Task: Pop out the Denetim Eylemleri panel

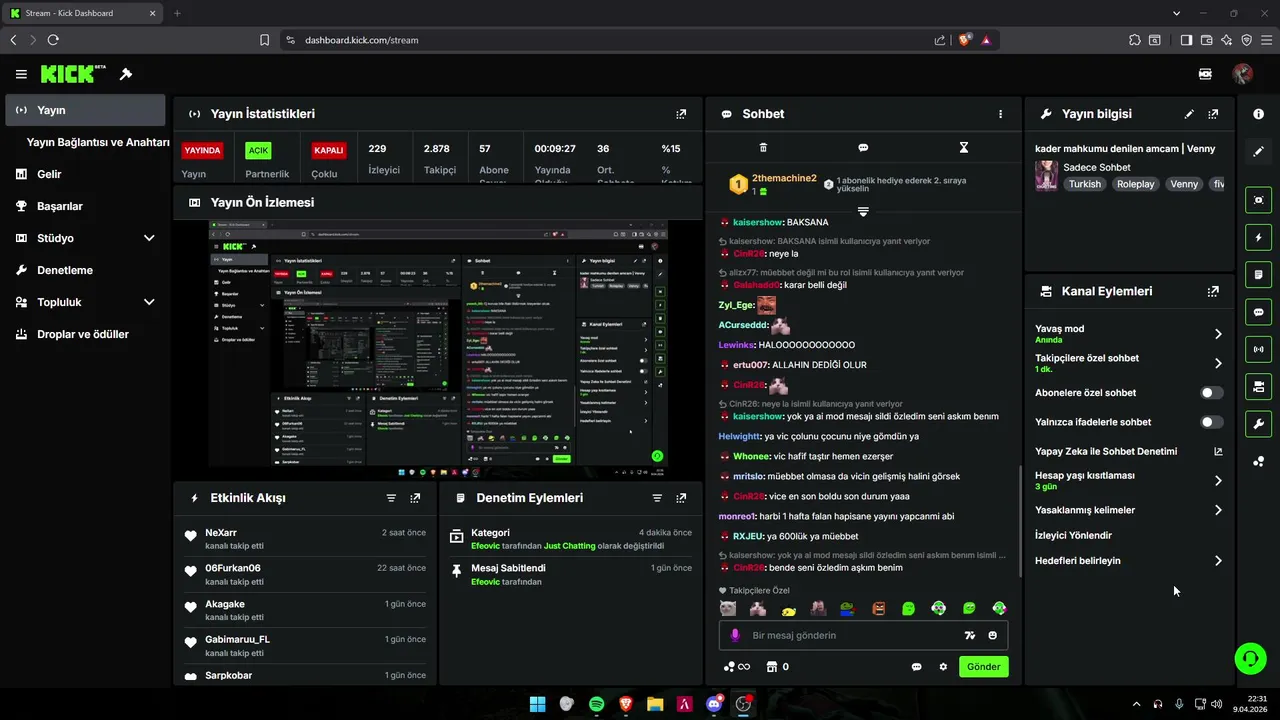Action: (x=681, y=498)
